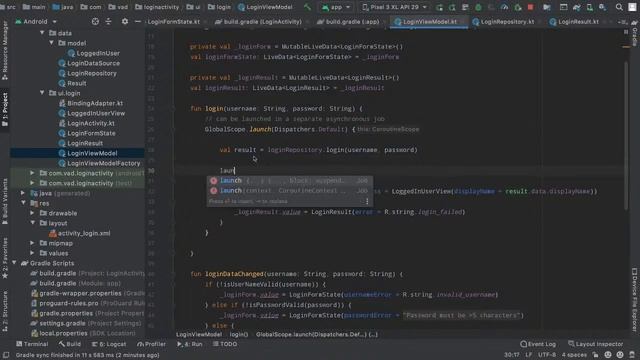Image resolution: width=640 pixels, height=360 pixels.
Task: Open the Profiler tool window
Action: tap(151, 344)
